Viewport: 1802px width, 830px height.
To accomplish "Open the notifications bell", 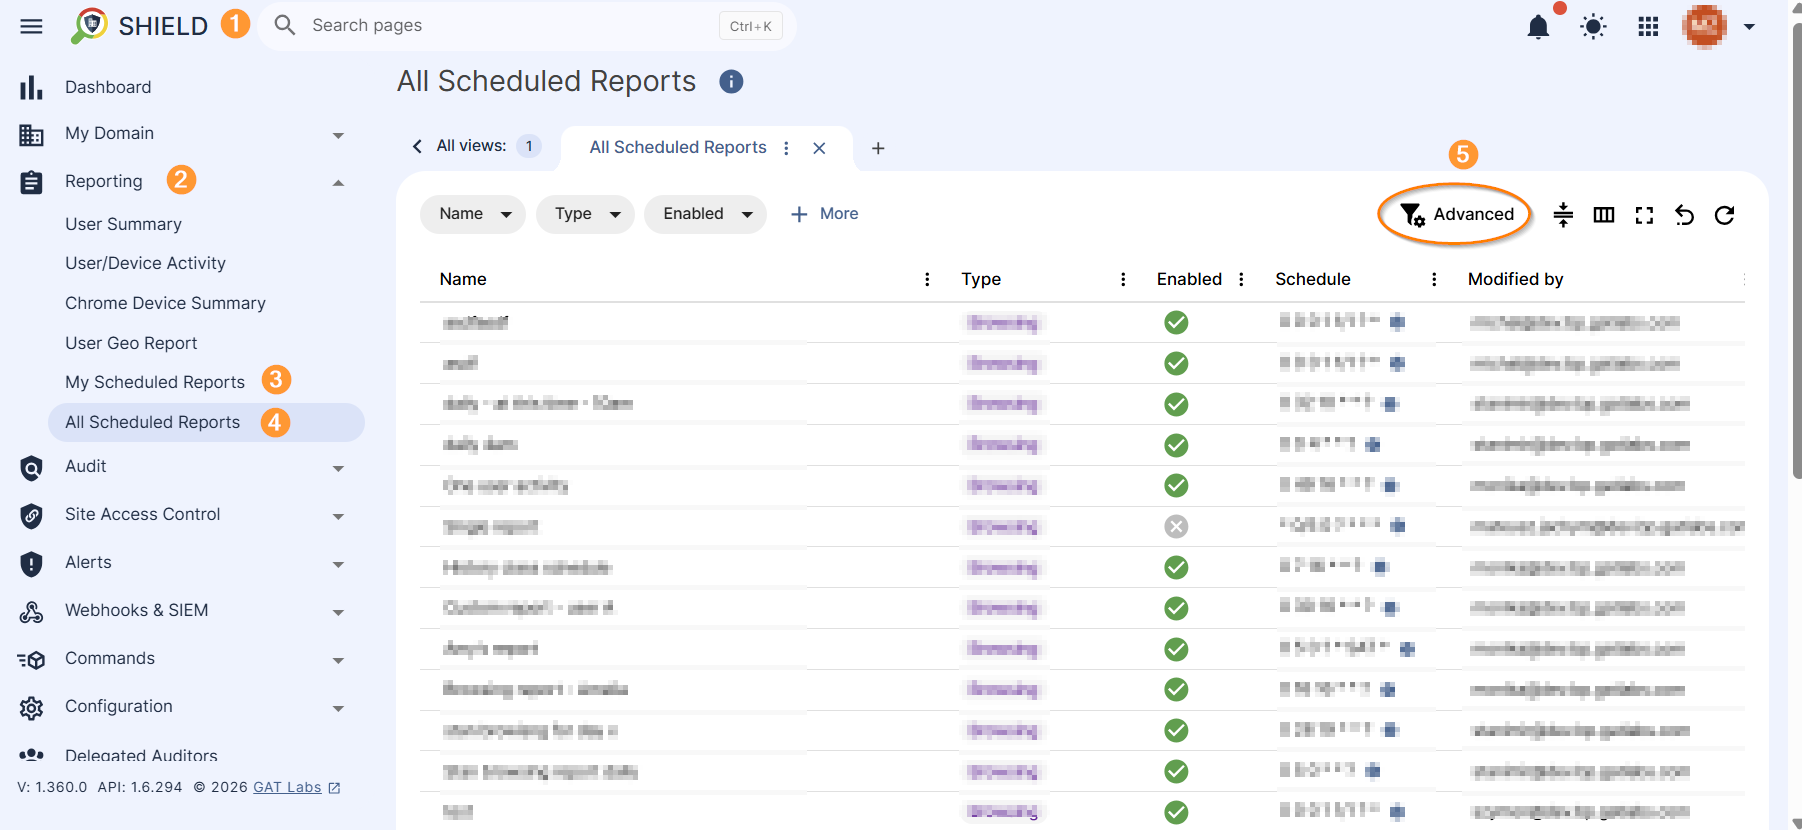I will click(1538, 27).
